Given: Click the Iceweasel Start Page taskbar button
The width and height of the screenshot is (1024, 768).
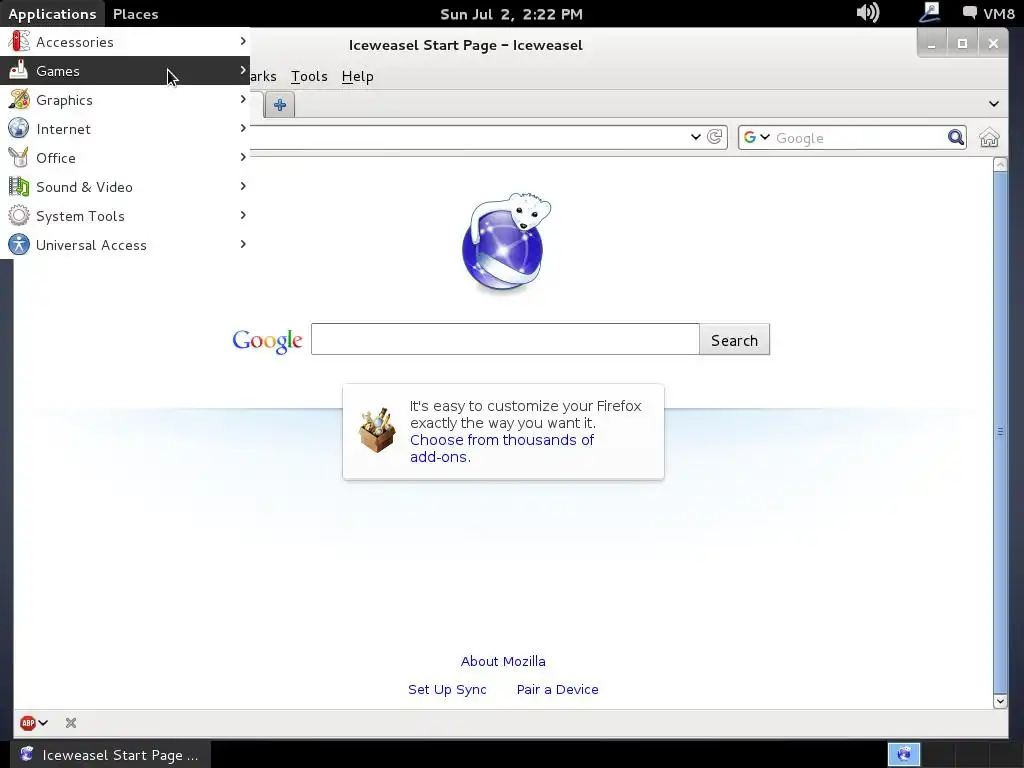Looking at the screenshot, I should coord(110,754).
